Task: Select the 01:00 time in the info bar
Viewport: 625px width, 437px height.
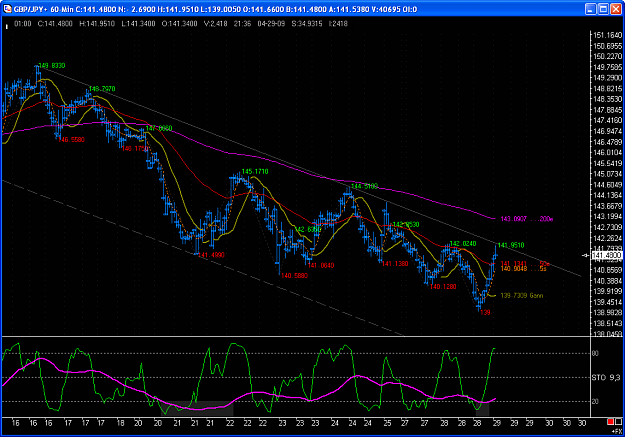Action: (x=23, y=24)
